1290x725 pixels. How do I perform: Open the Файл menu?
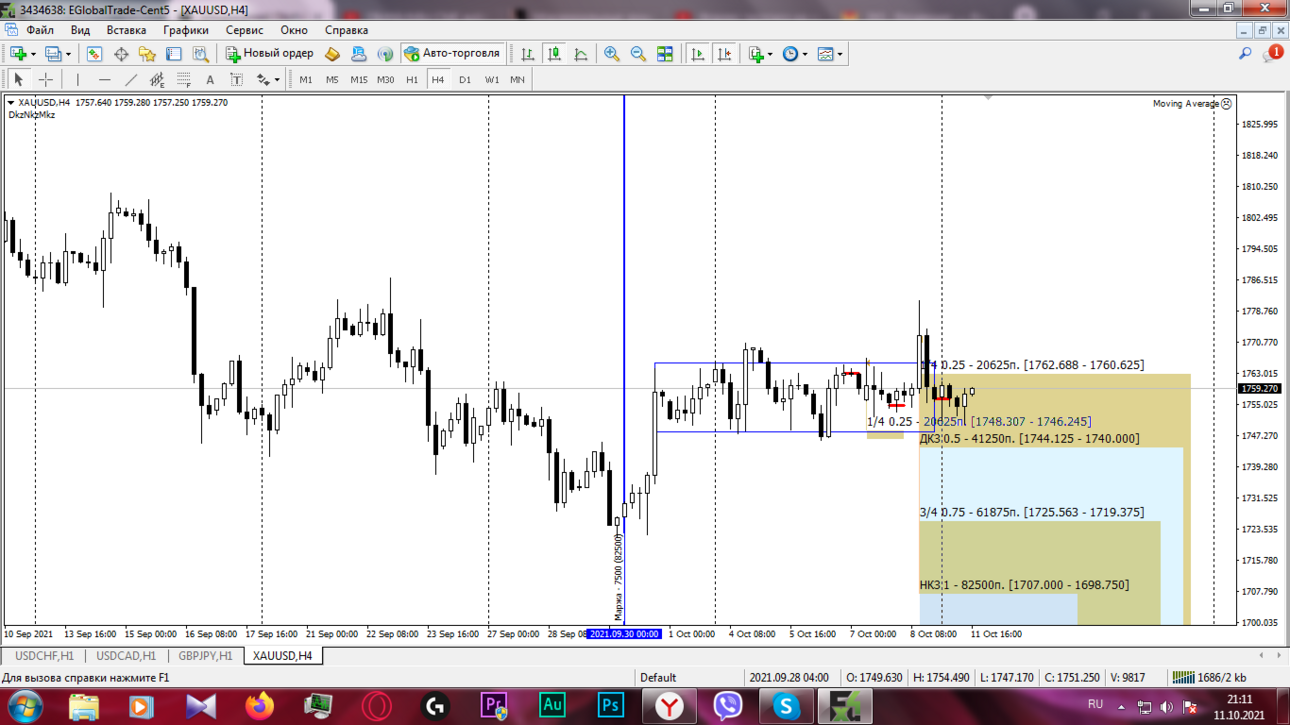(x=40, y=30)
